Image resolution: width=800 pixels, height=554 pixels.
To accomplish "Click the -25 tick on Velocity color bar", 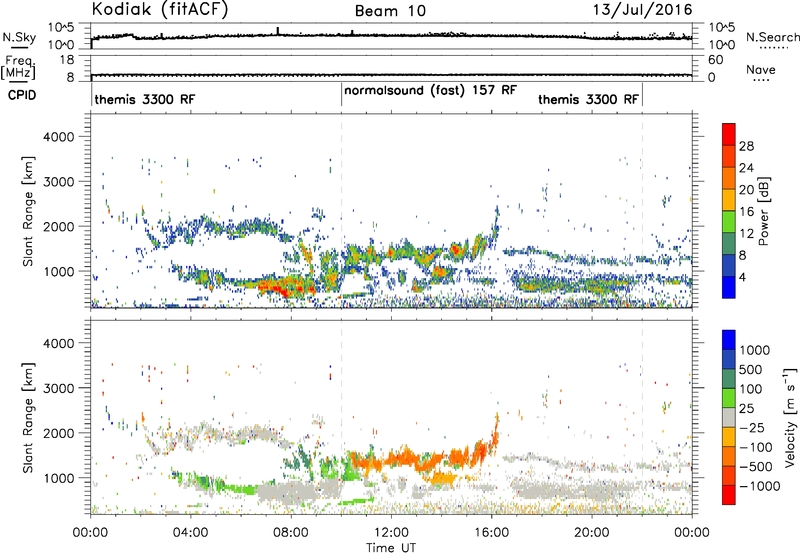I will pos(752,428).
